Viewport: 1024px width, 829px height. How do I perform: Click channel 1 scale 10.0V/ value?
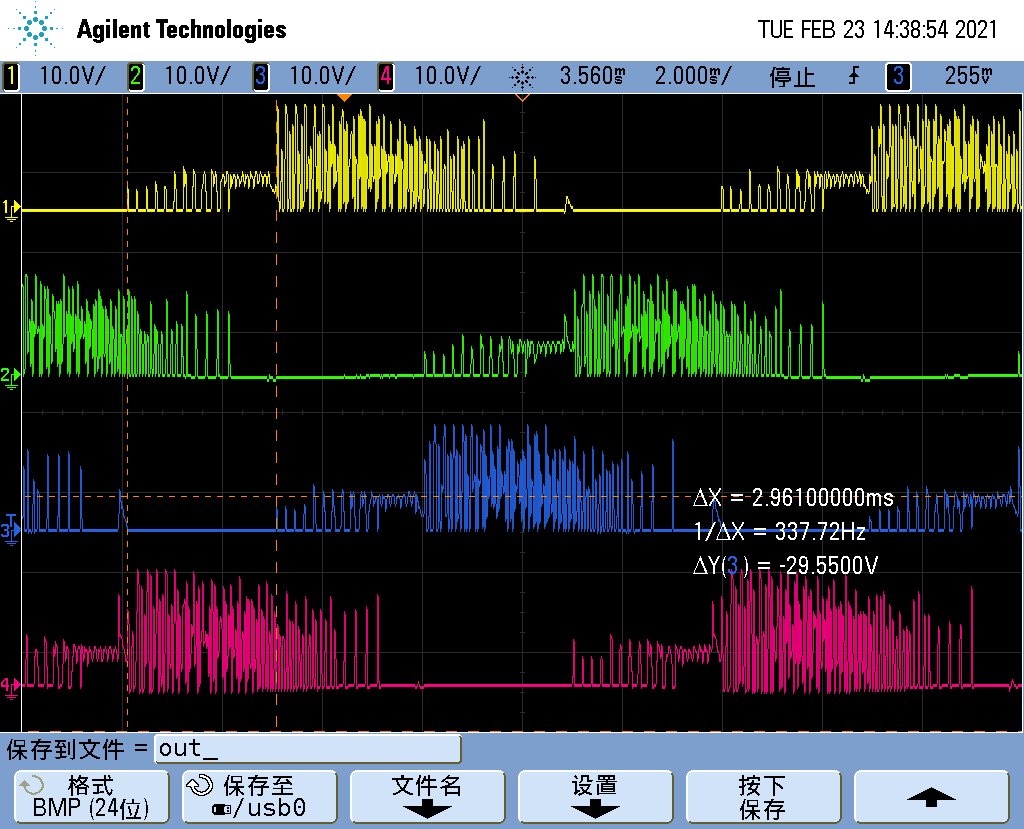point(72,76)
